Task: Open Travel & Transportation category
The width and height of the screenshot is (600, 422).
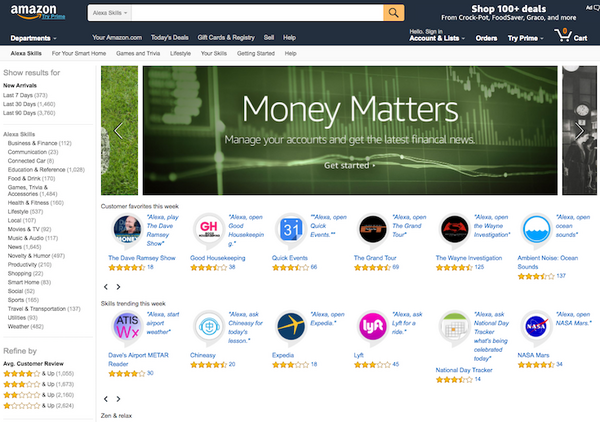Action: (x=44, y=309)
